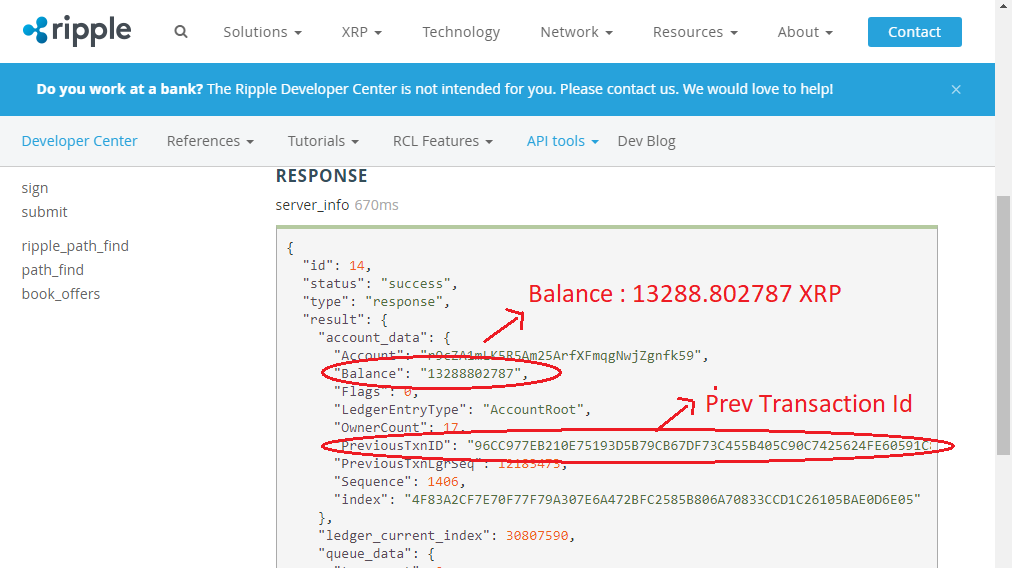
Task: Select ripple_path_find in sidebar
Action: (x=75, y=246)
